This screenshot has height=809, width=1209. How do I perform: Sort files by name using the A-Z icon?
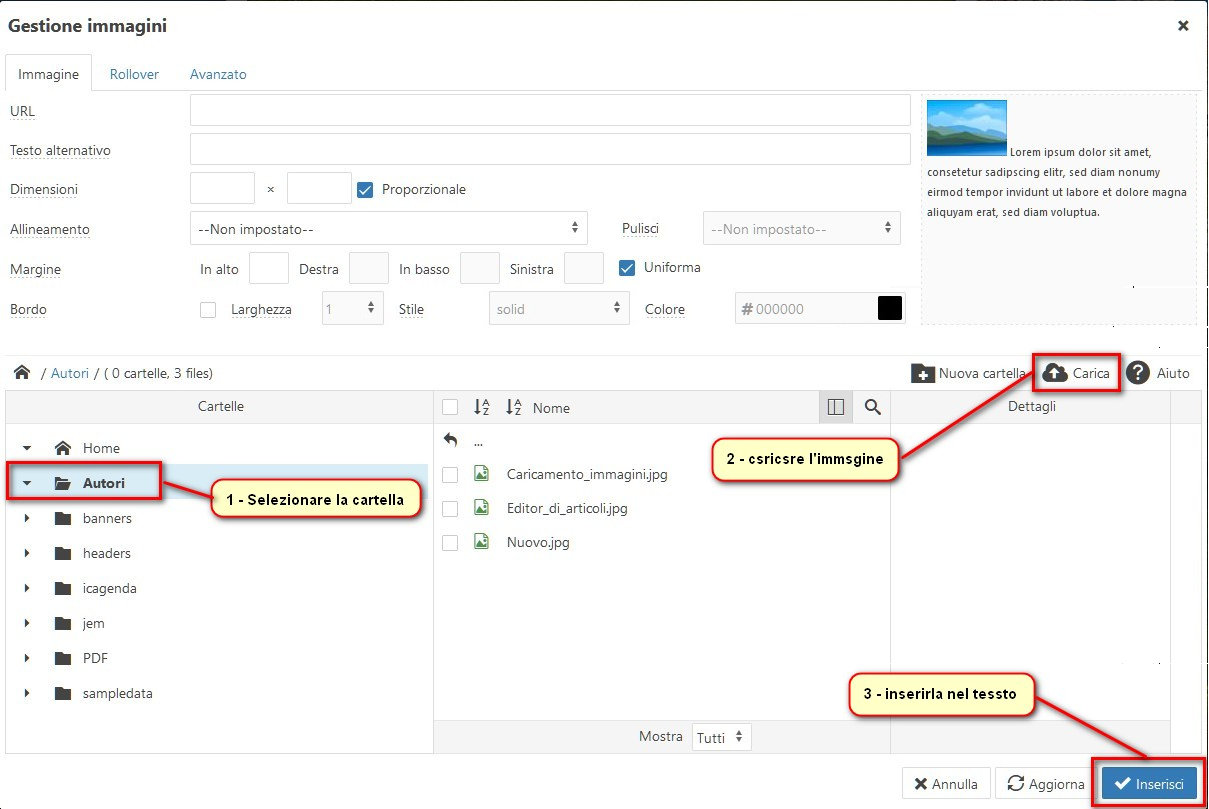(x=514, y=407)
